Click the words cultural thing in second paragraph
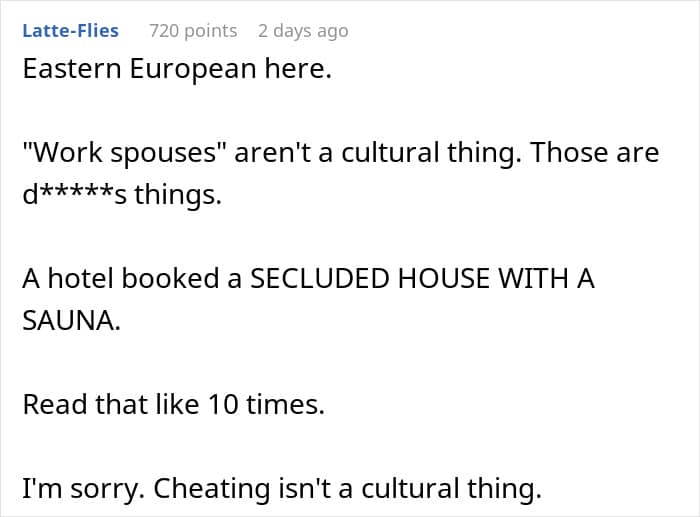This screenshot has width=700, height=517. point(430,152)
